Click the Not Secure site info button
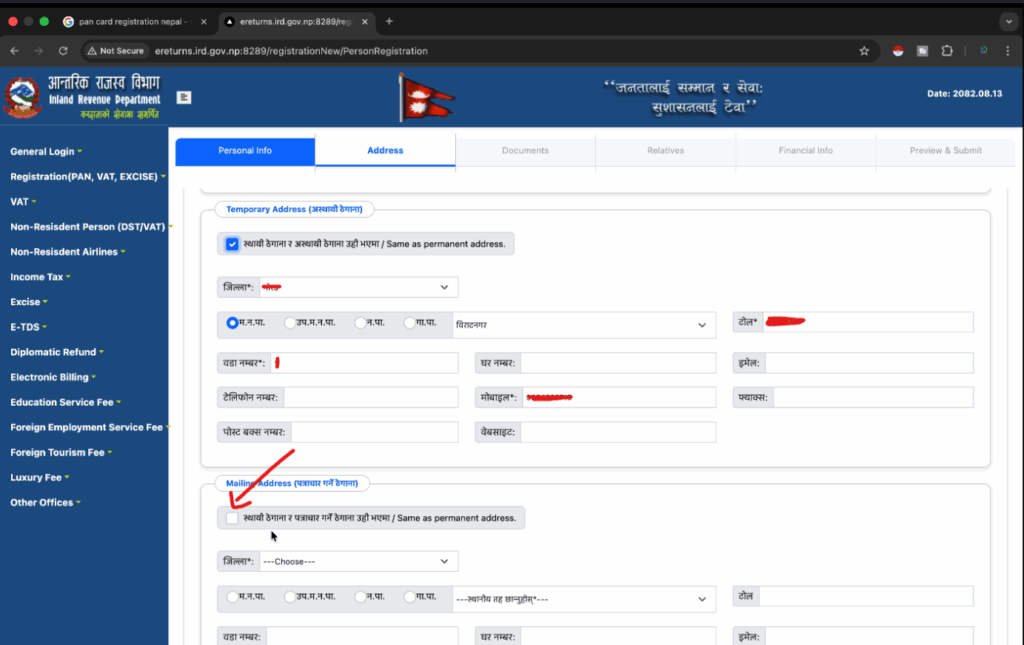 [x=116, y=51]
